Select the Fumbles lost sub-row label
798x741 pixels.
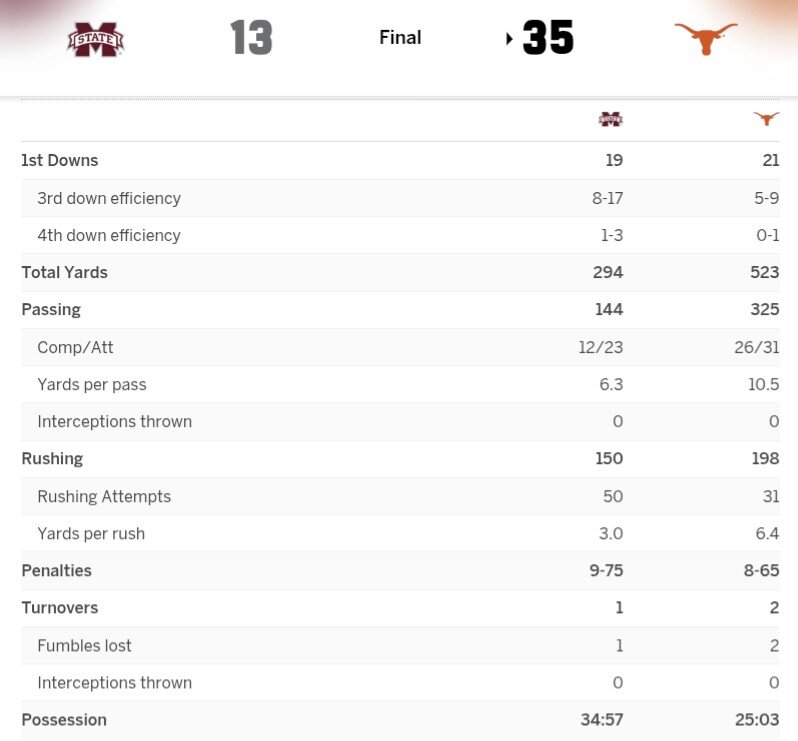(x=84, y=645)
